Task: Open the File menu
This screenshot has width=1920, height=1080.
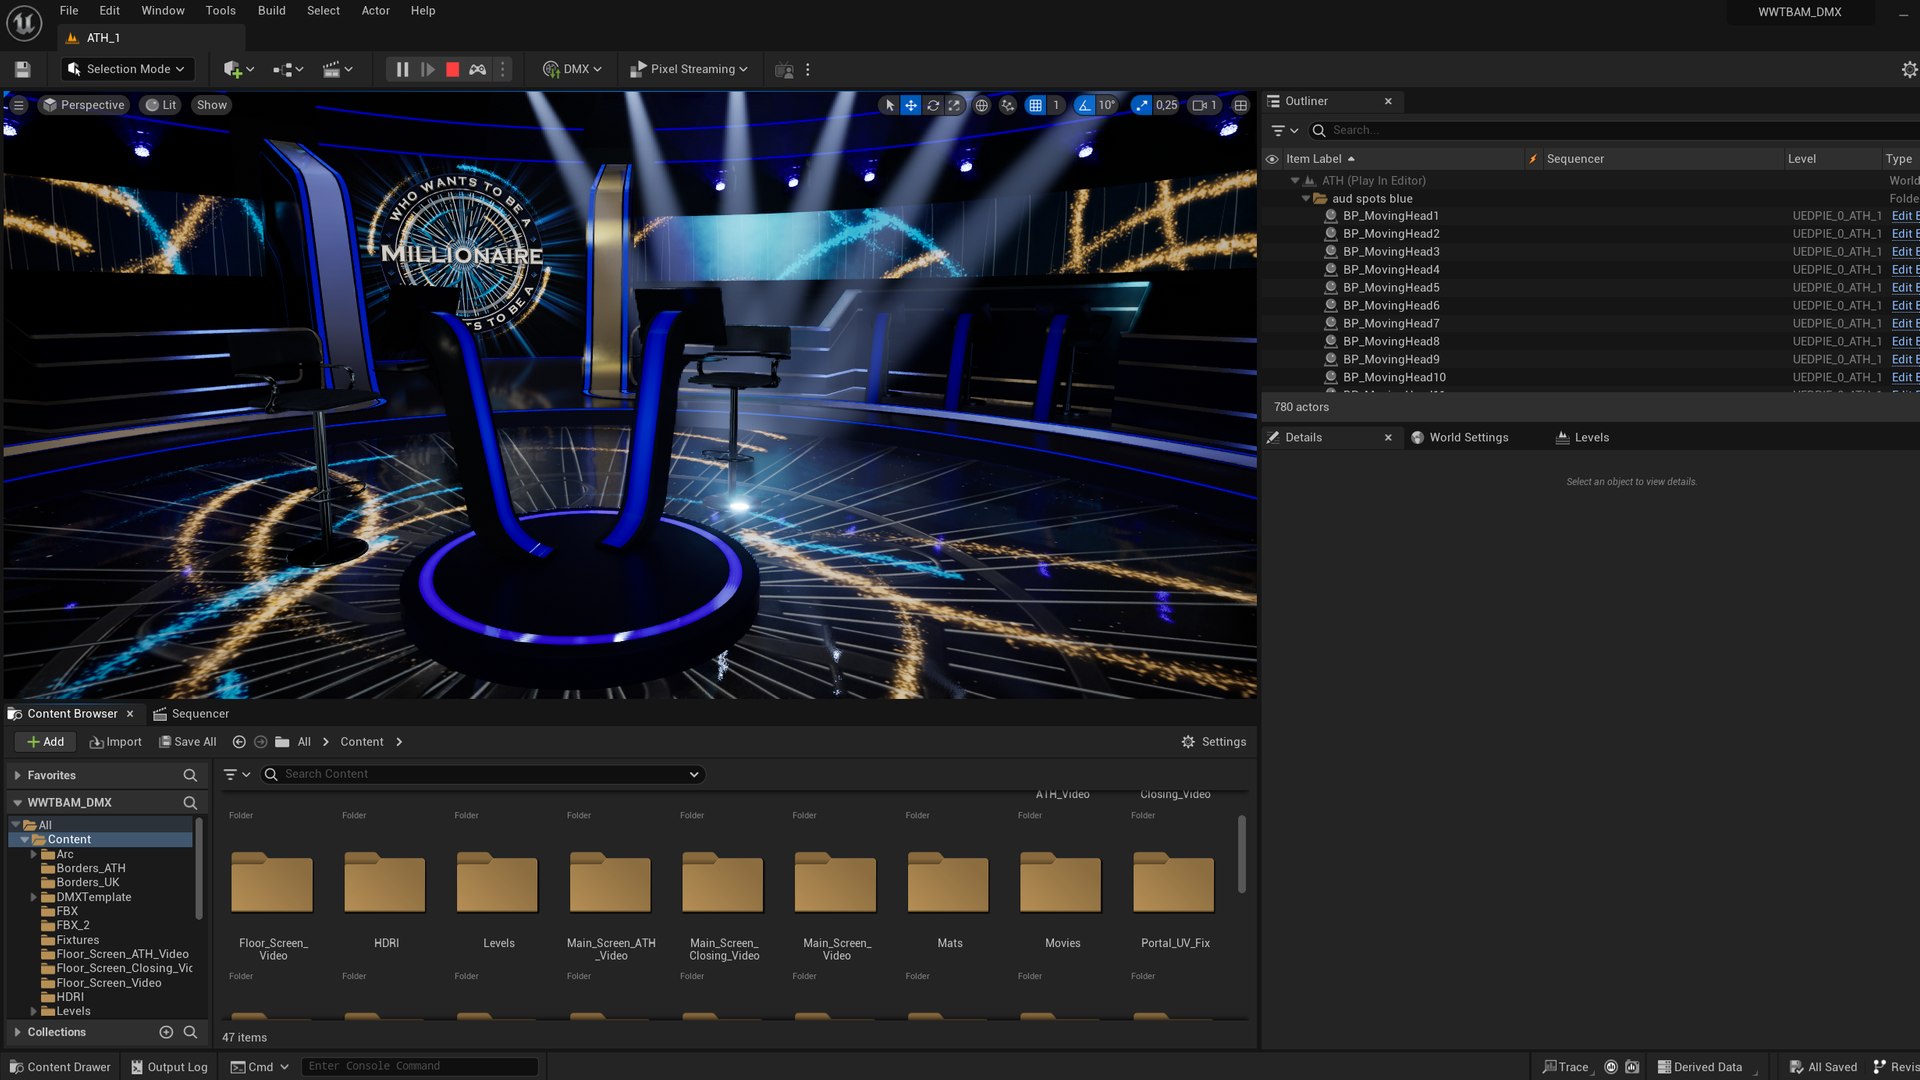Action: 69,11
